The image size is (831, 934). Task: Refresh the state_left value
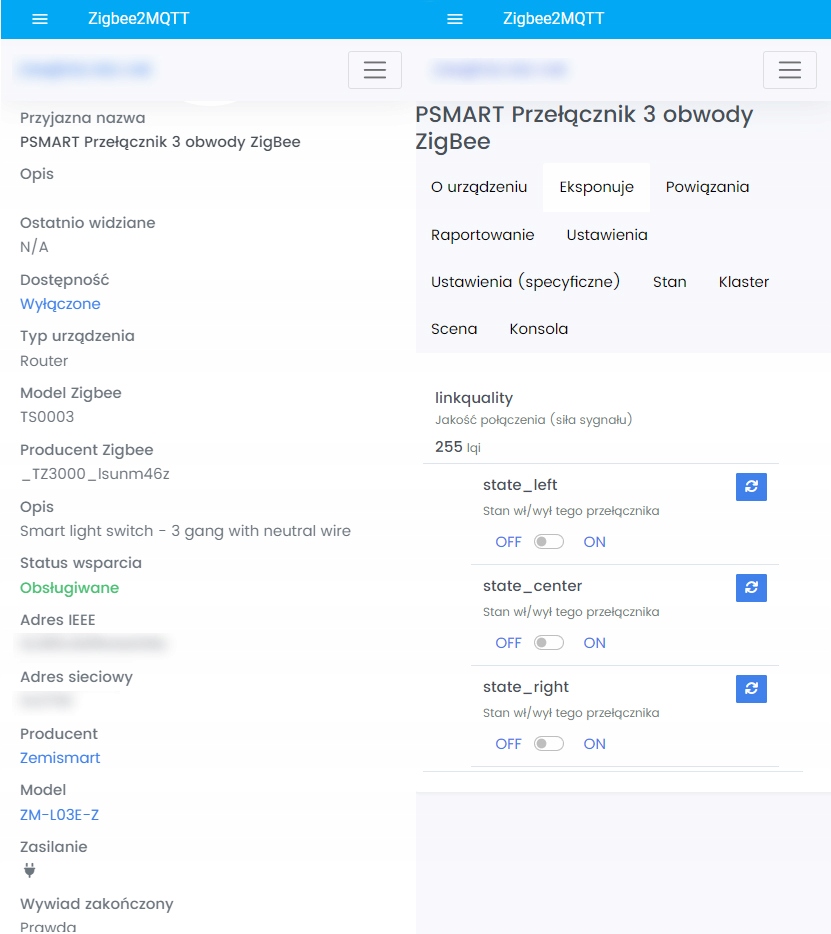(x=751, y=487)
